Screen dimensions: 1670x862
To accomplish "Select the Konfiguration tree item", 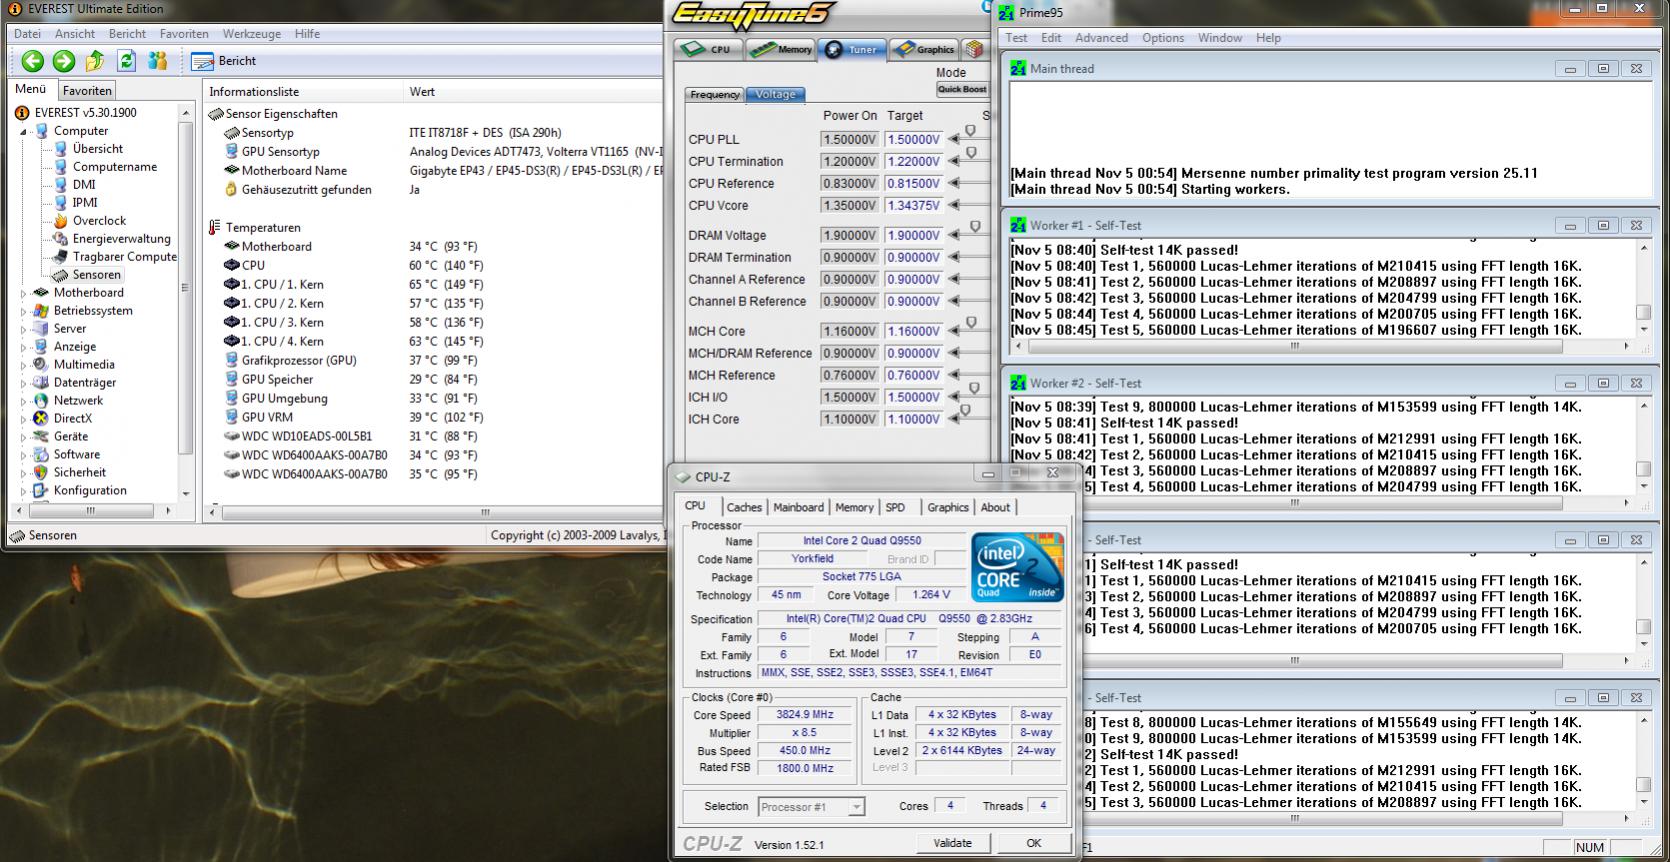I will [x=90, y=490].
